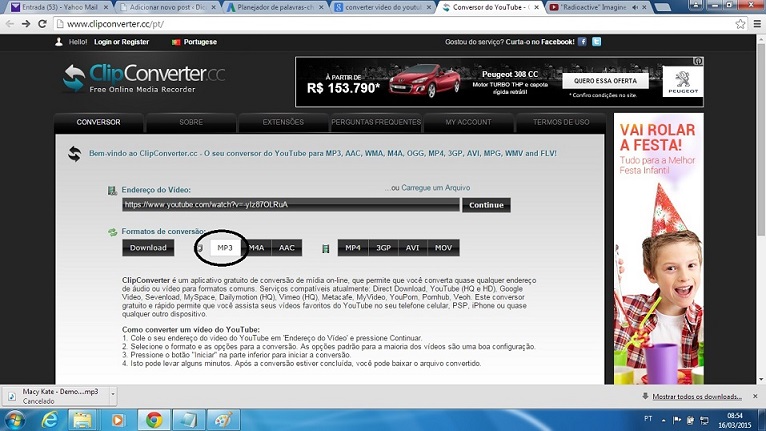Screen dimensions: 766x431
Task: Choose the Download option button
Action: pos(148,248)
